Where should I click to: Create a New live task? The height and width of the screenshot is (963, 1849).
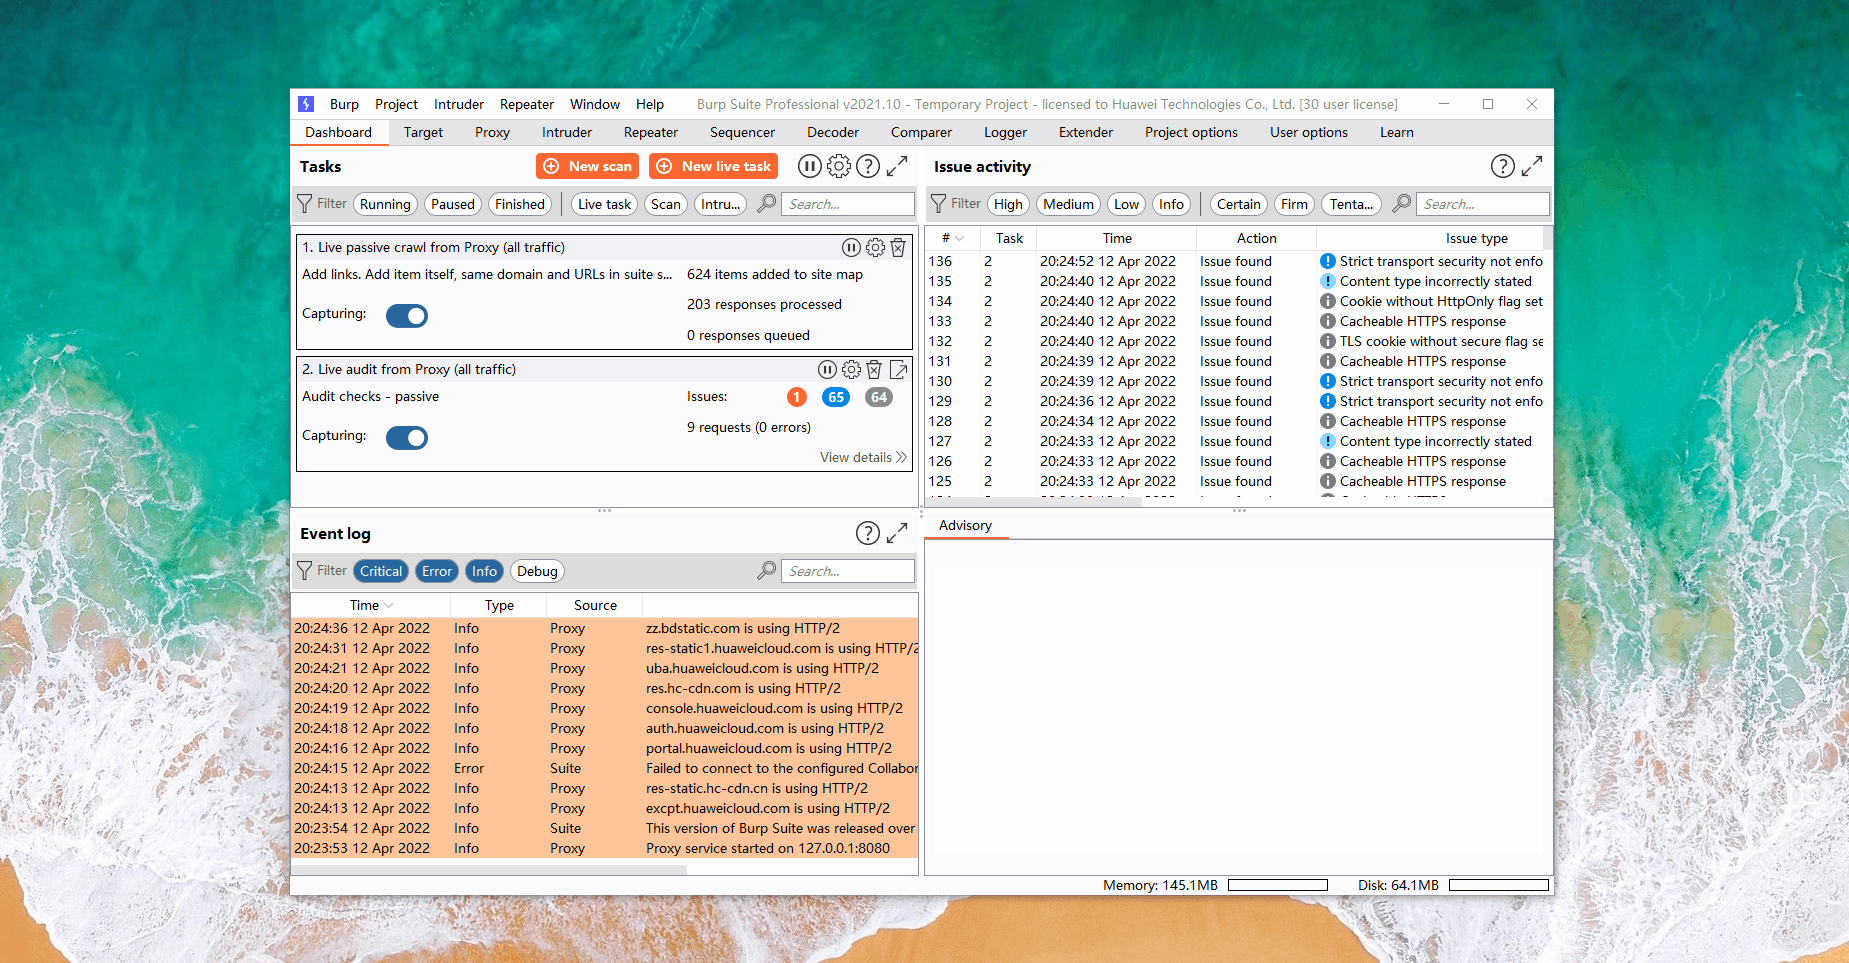tap(714, 166)
